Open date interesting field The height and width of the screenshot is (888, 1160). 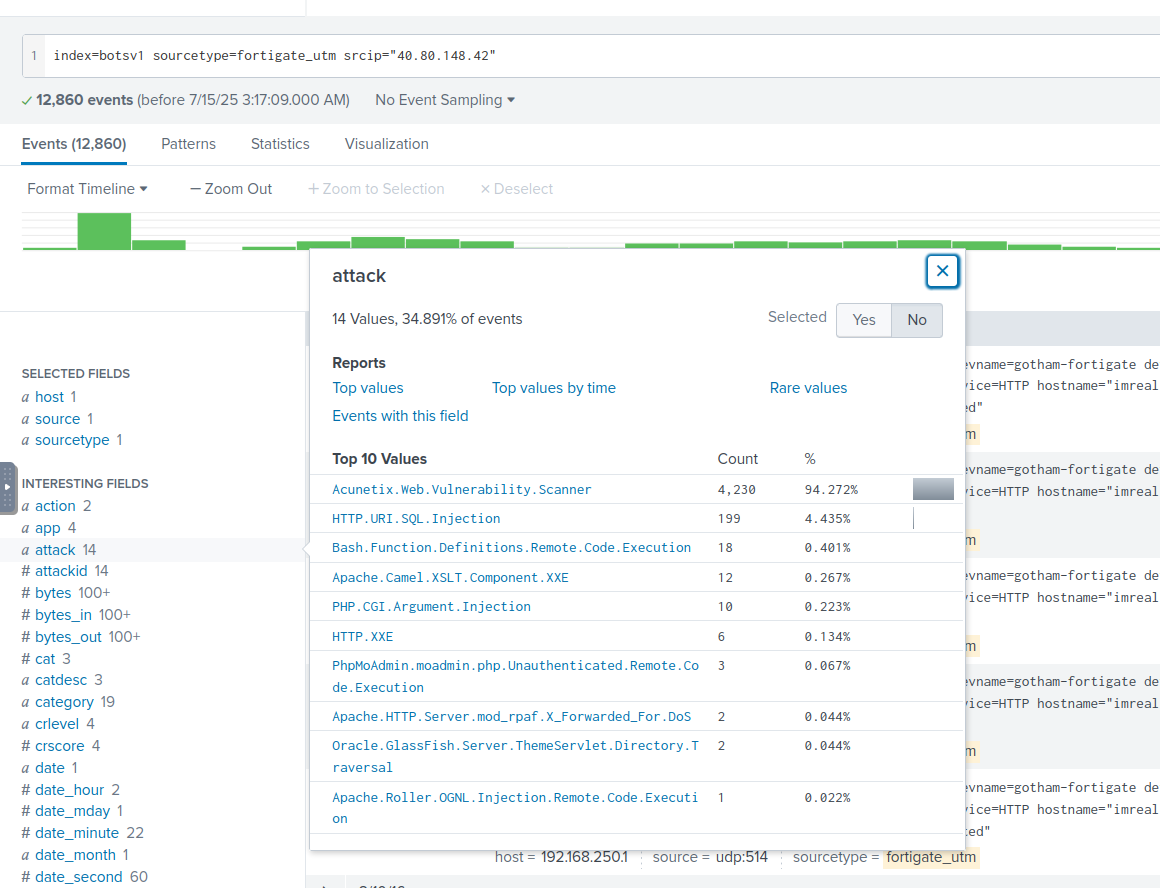[x=50, y=767]
